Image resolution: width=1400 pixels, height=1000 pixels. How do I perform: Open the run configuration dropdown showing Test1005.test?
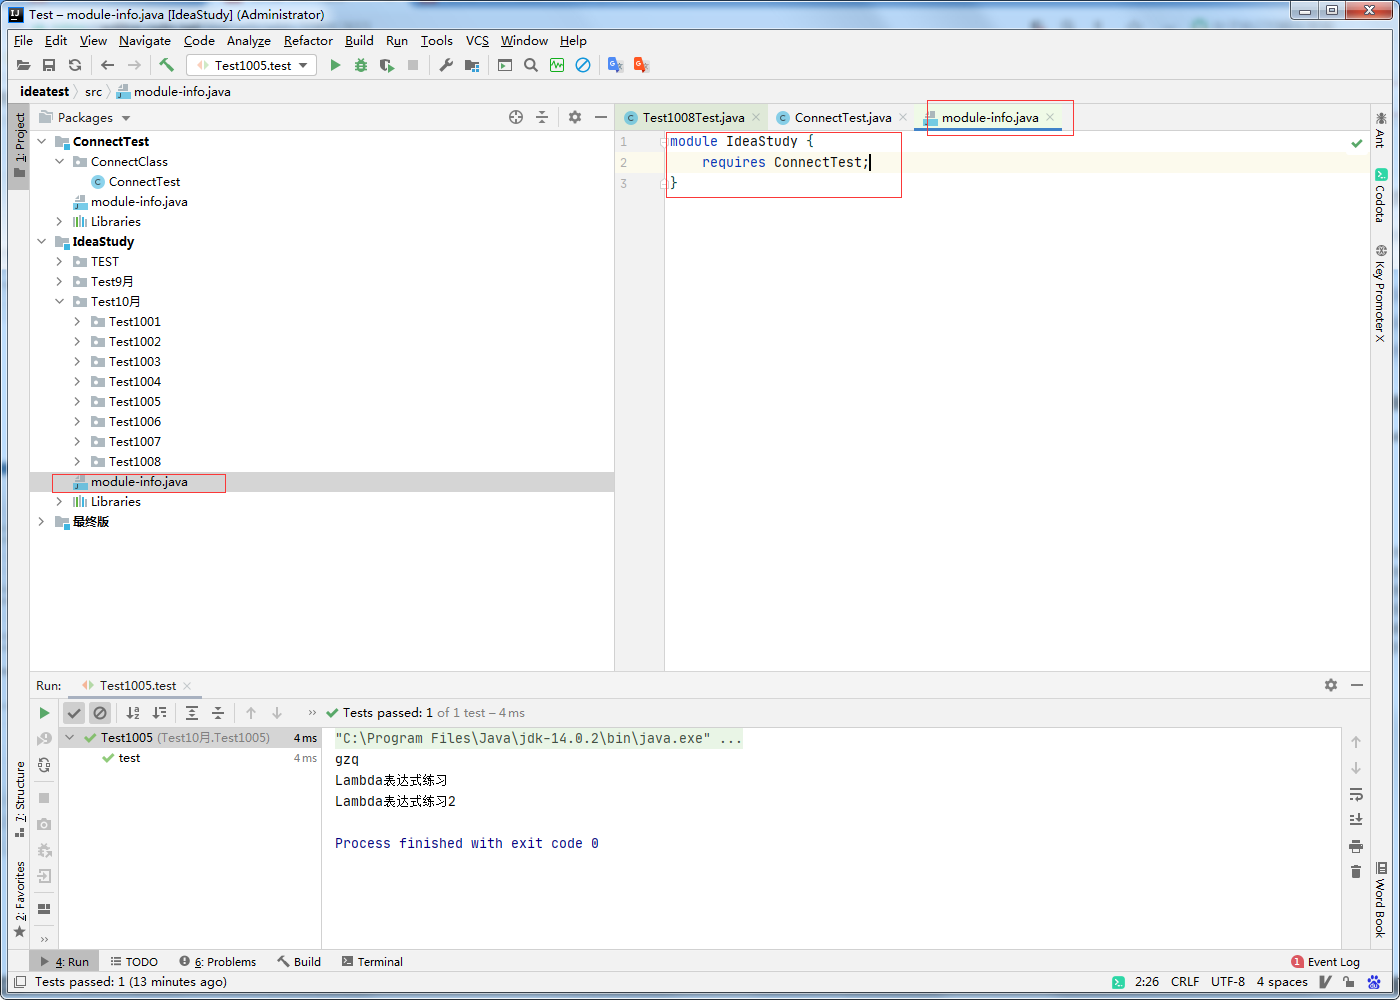pos(251,64)
